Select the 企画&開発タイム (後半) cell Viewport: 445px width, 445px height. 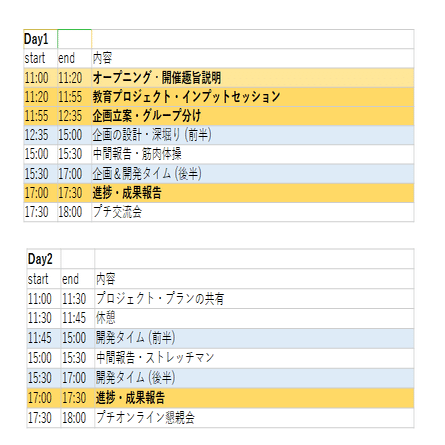(253, 174)
